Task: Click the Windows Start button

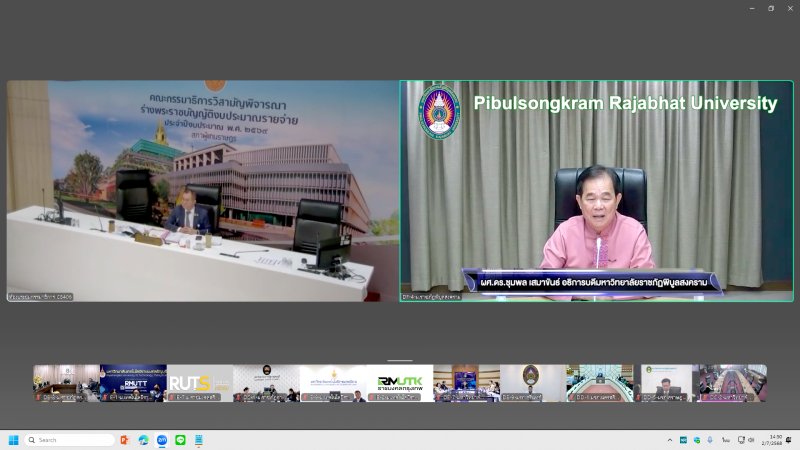Action: tap(14, 440)
